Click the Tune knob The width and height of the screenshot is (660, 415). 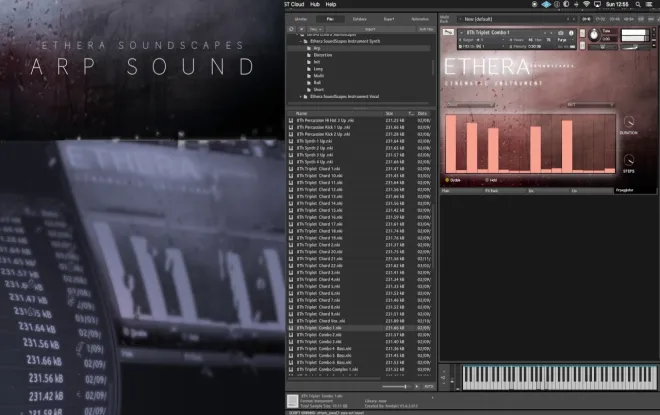point(594,35)
